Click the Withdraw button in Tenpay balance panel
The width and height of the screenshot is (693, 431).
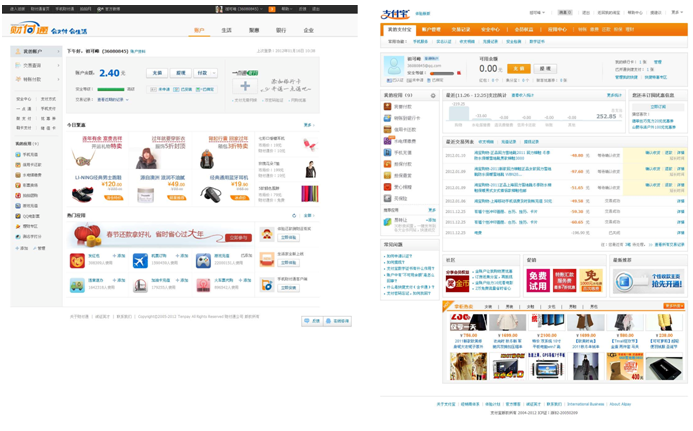181,73
